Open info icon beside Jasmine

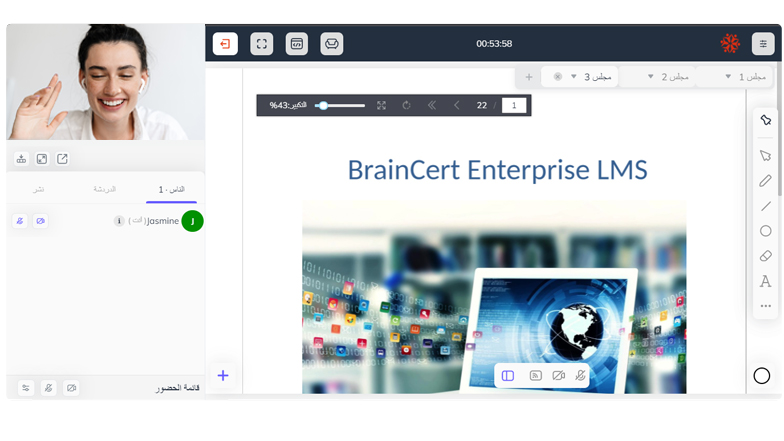[119, 221]
